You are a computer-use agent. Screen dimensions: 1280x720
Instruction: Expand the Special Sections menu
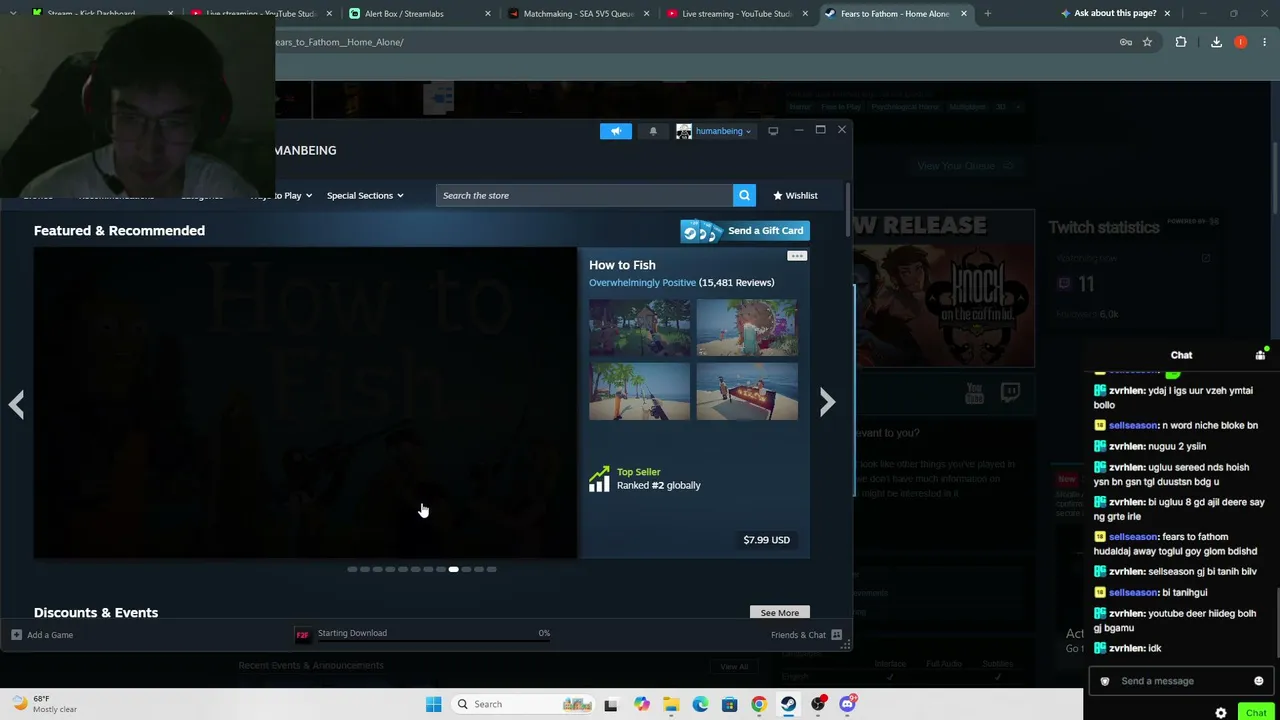(x=365, y=195)
